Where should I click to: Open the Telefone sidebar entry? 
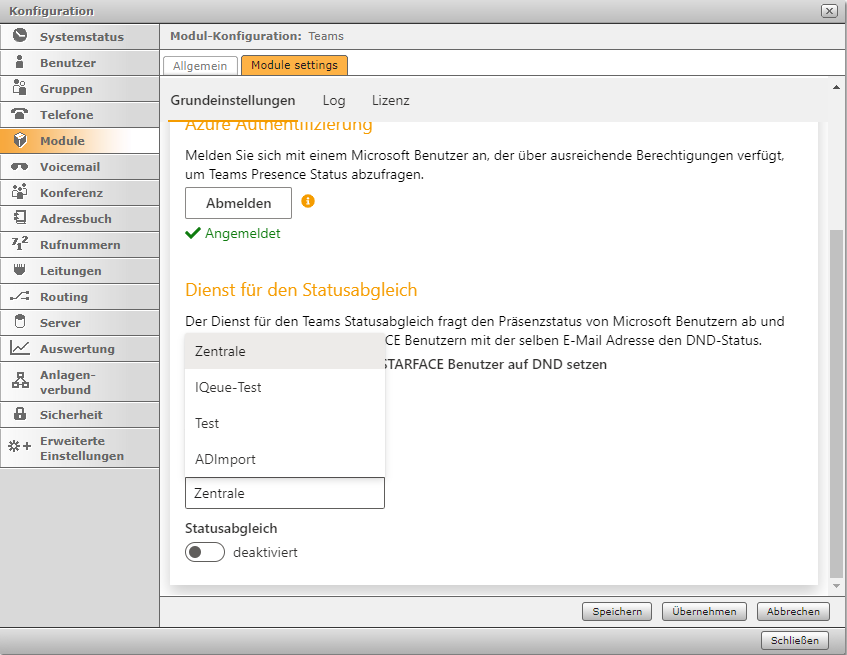click(66, 114)
